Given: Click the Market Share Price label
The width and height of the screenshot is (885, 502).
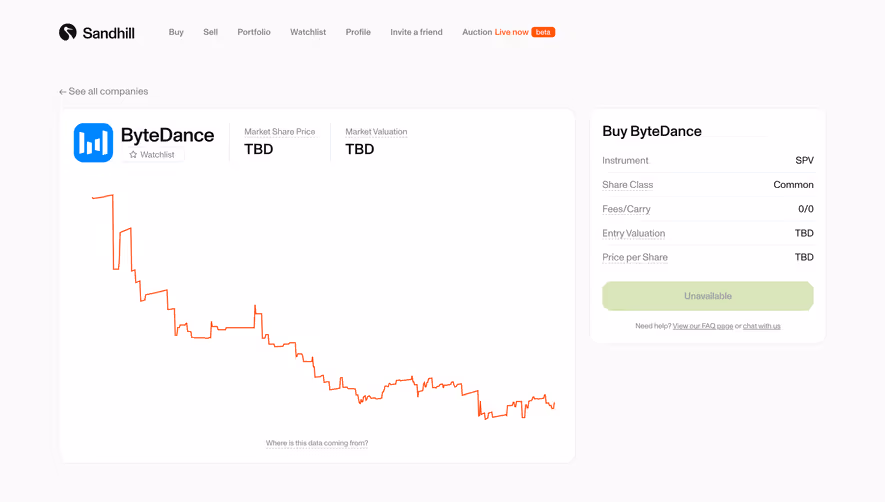Looking at the screenshot, I should 279,132.
